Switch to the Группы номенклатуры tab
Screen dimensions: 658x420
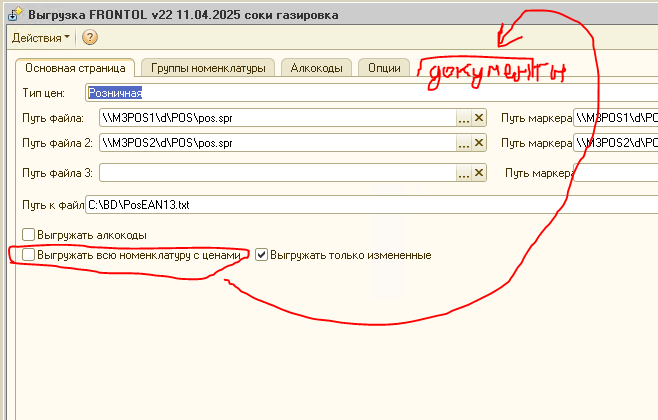(x=208, y=68)
